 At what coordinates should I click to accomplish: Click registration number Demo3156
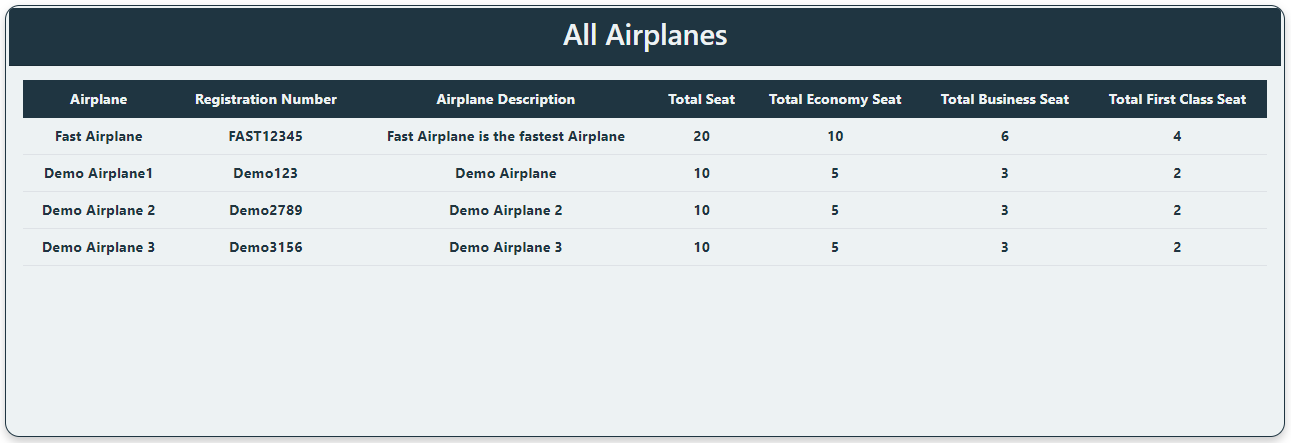(x=266, y=247)
